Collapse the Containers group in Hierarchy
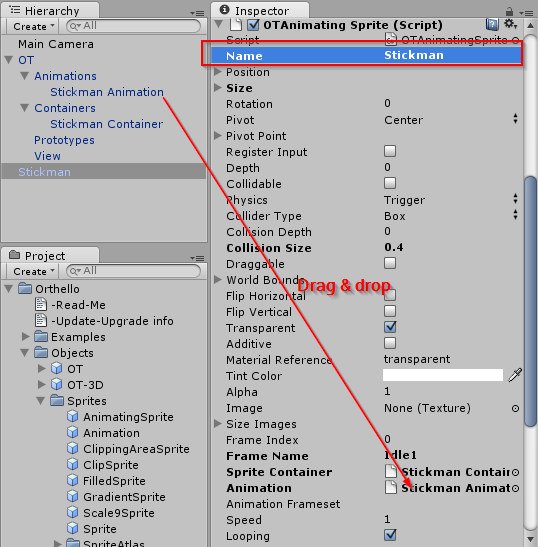Viewport: 538px width, 547px height. pos(24,108)
